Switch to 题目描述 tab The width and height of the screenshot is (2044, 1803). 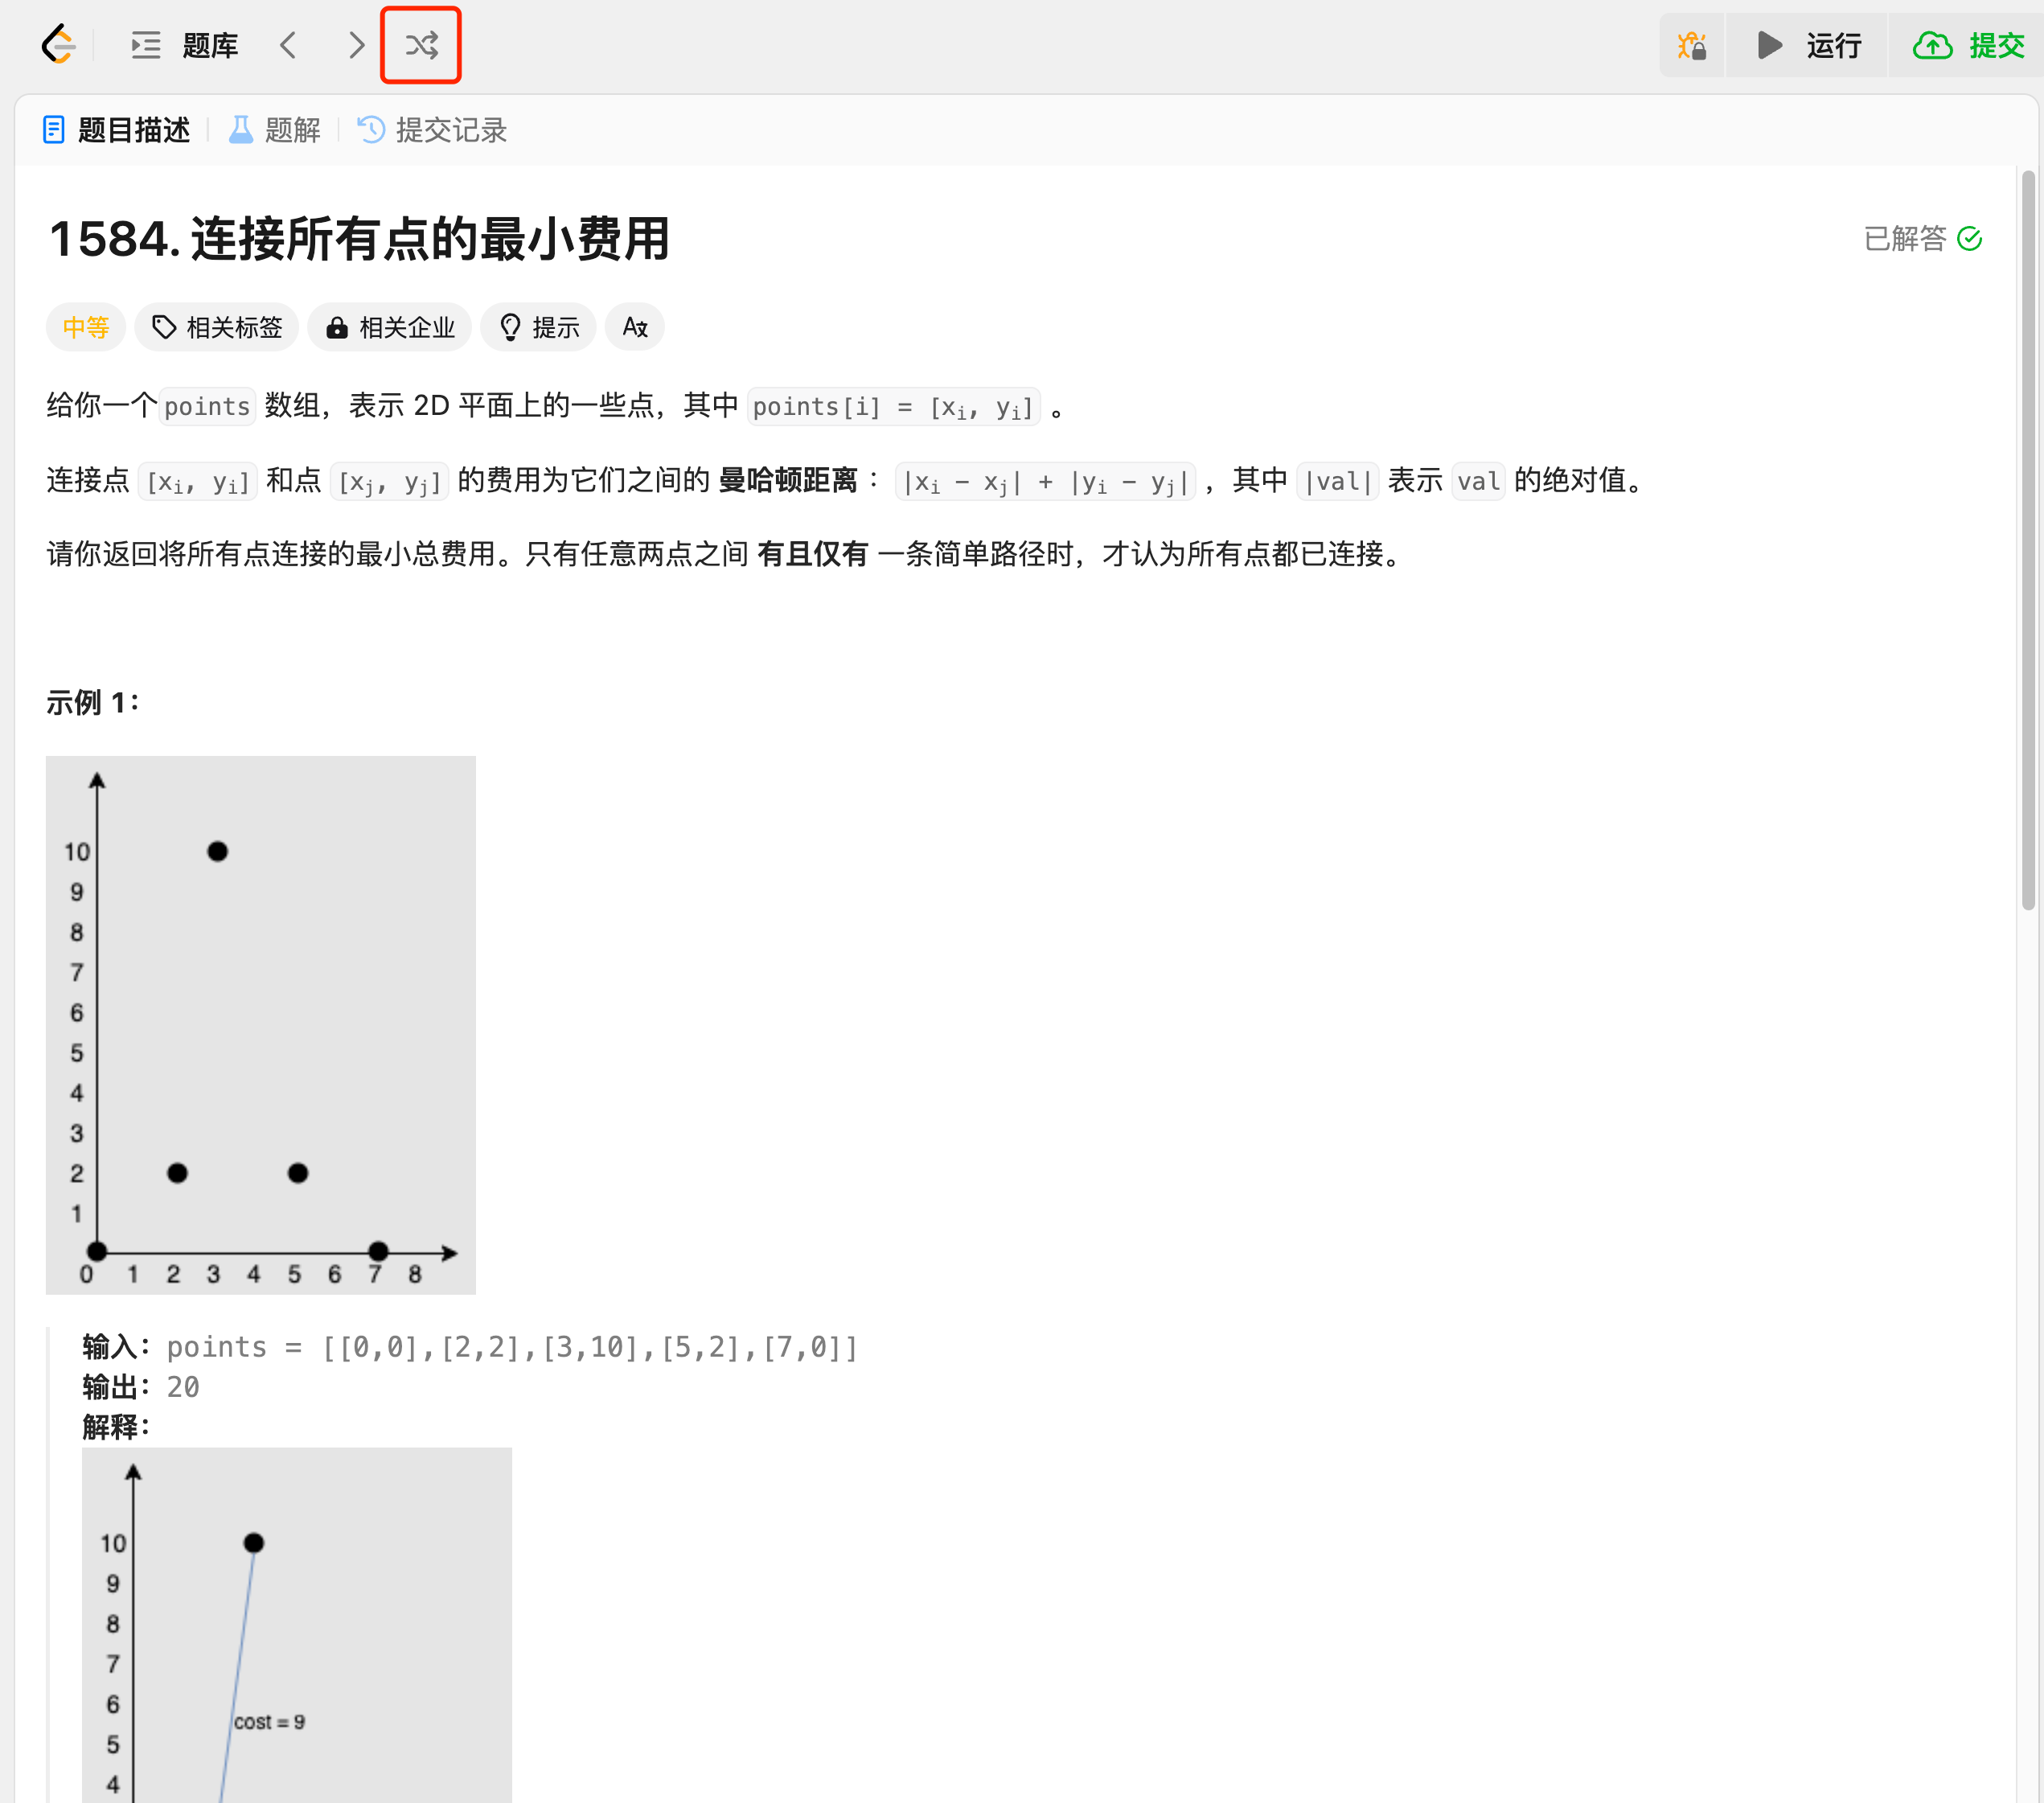tap(117, 130)
